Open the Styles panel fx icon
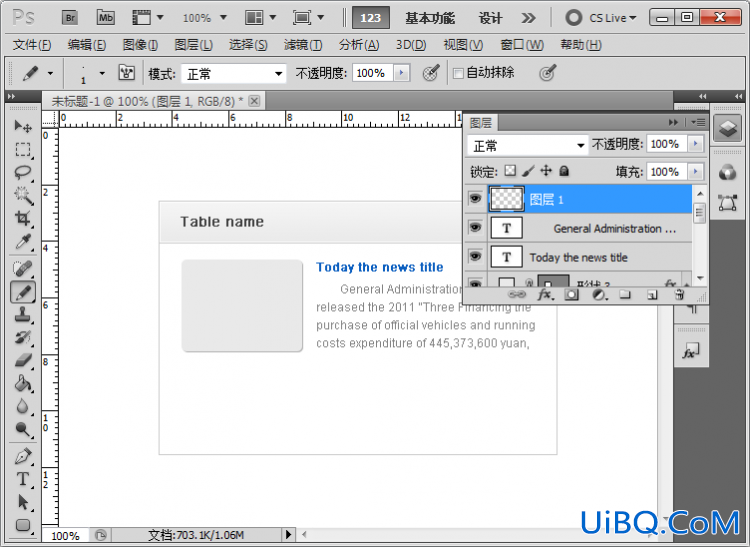 coord(691,352)
